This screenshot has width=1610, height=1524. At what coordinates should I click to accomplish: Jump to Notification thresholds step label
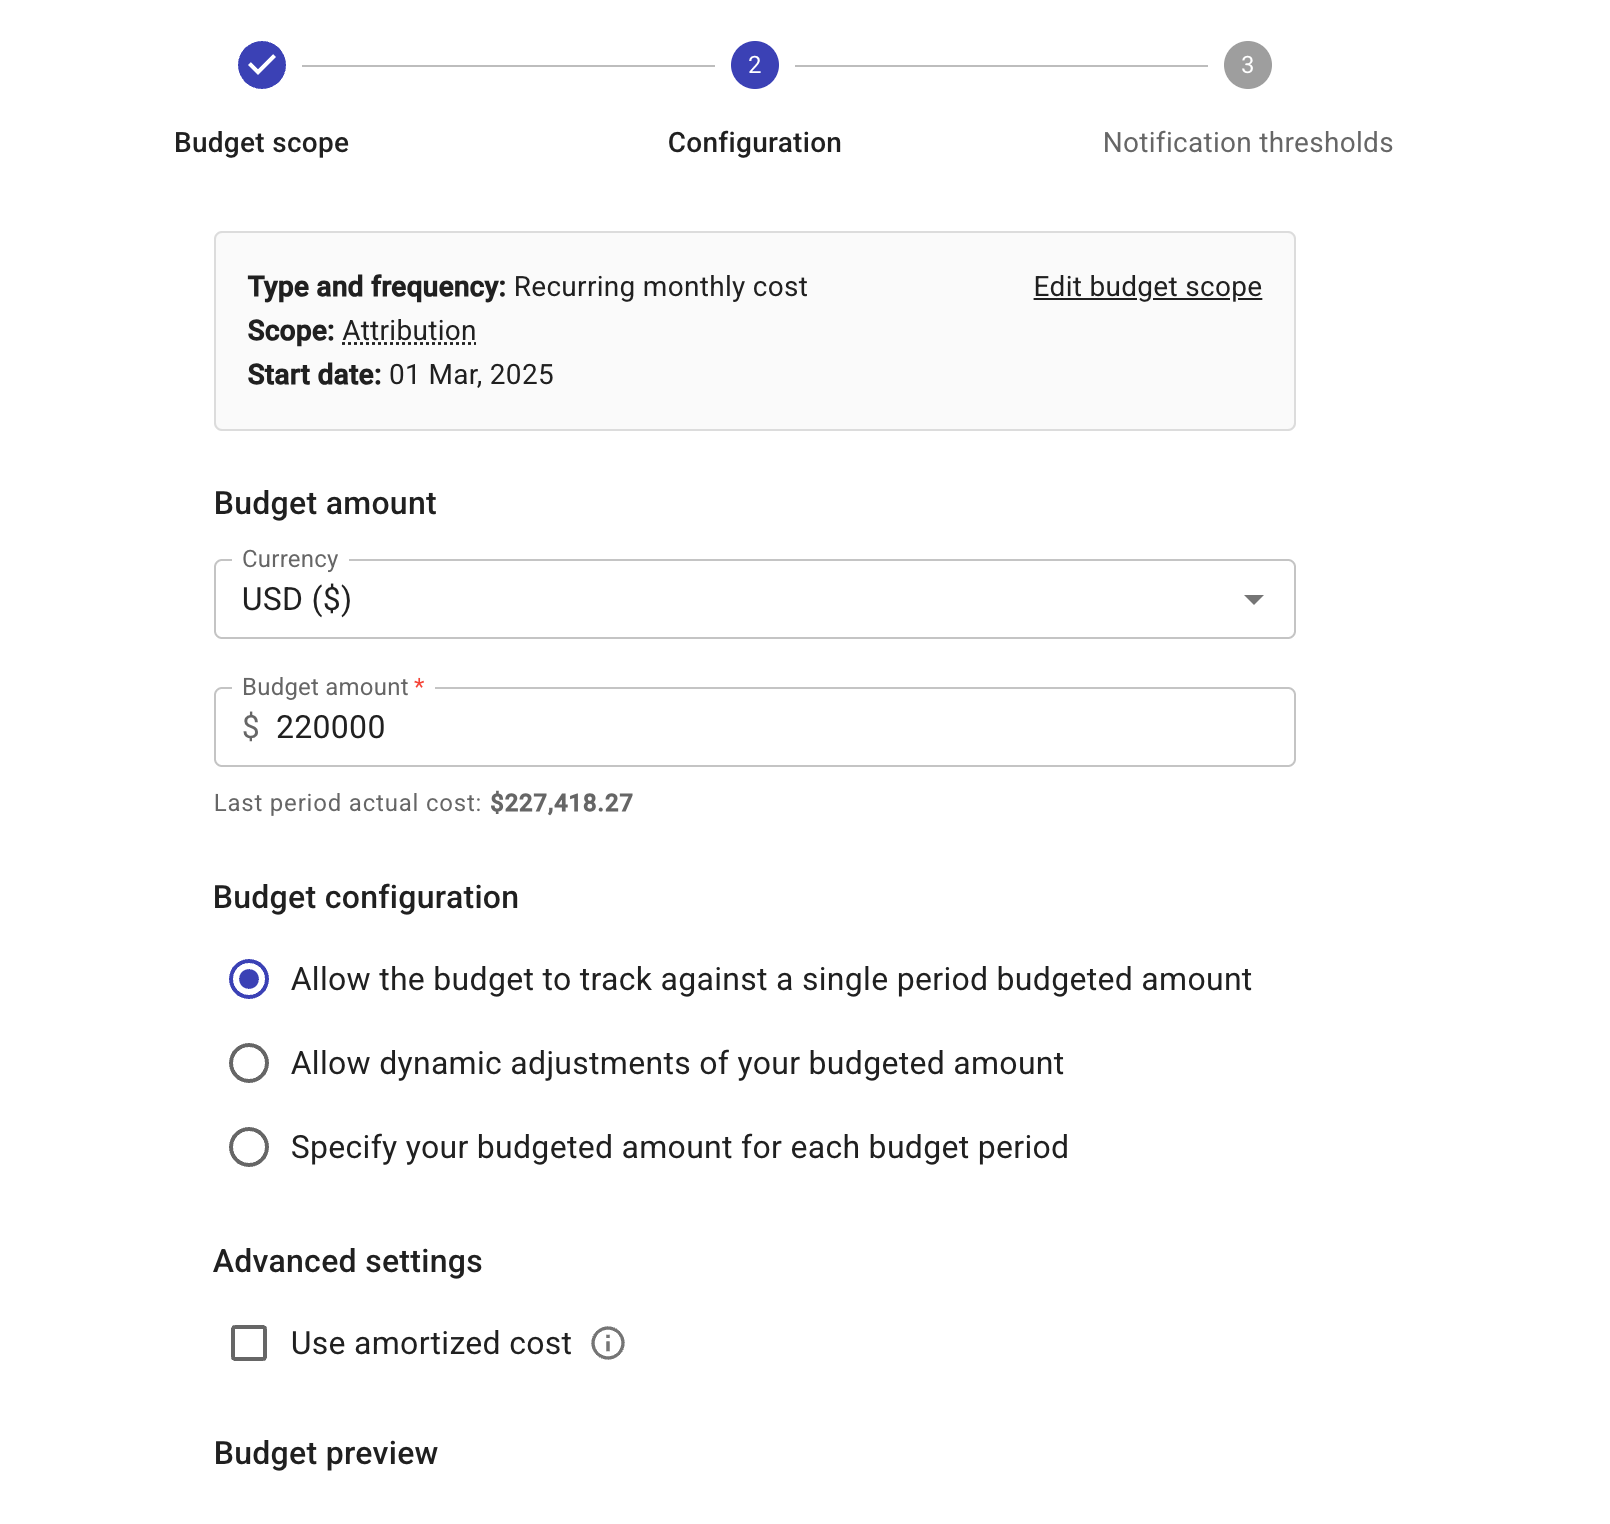1247,143
